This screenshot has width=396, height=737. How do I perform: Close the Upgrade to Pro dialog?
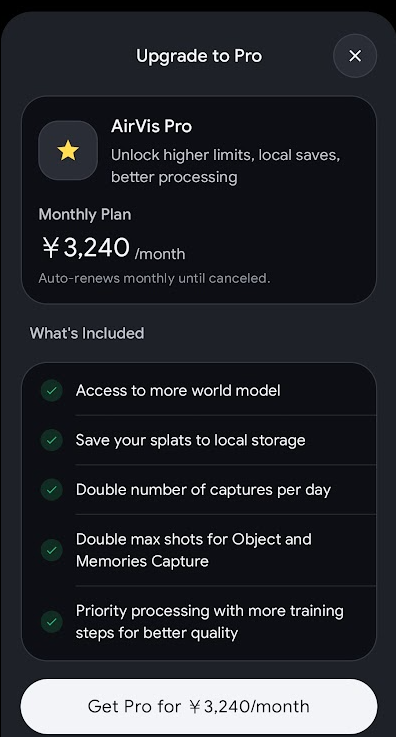(355, 56)
